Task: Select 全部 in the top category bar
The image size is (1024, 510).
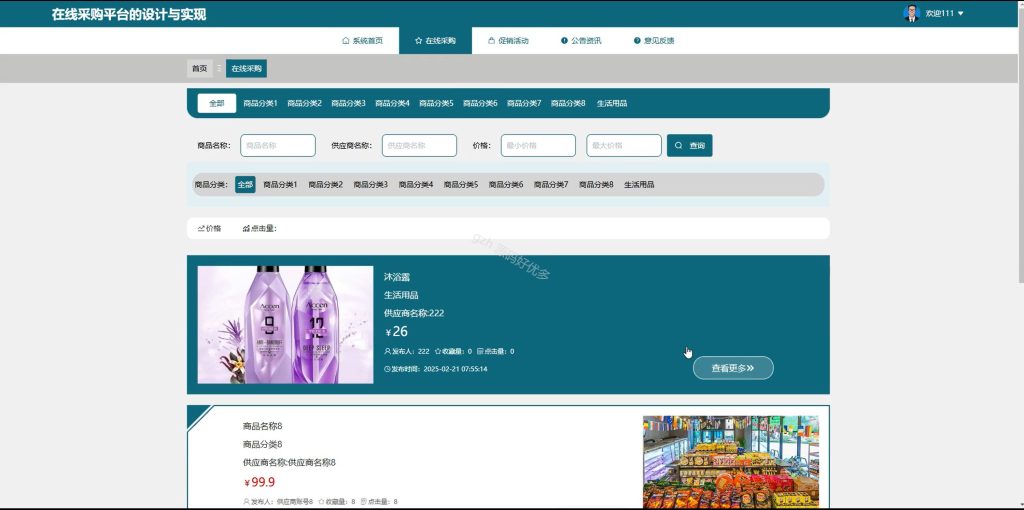Action: (217, 103)
